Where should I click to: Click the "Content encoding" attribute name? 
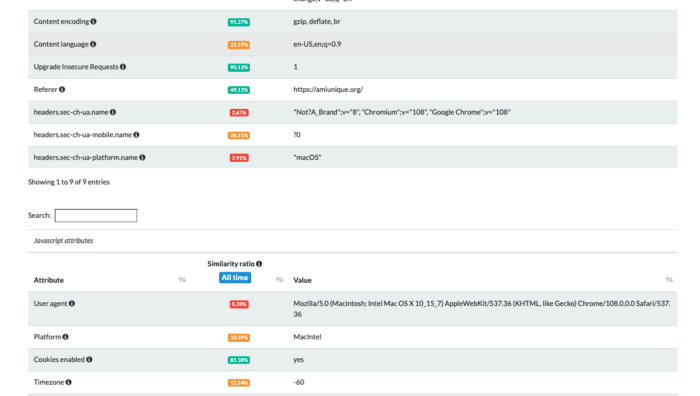[61, 21]
